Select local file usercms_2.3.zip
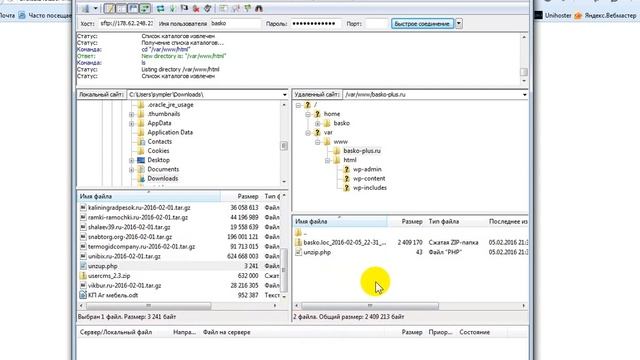The height and width of the screenshot is (360, 640). point(109,276)
